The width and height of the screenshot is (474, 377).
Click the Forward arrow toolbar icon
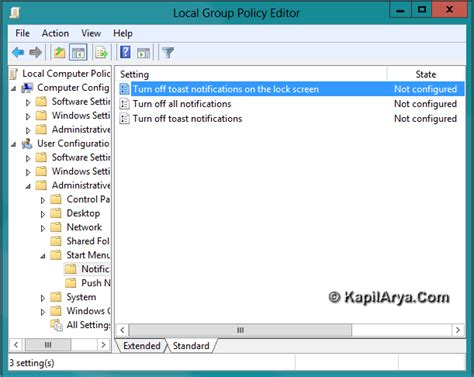35,52
